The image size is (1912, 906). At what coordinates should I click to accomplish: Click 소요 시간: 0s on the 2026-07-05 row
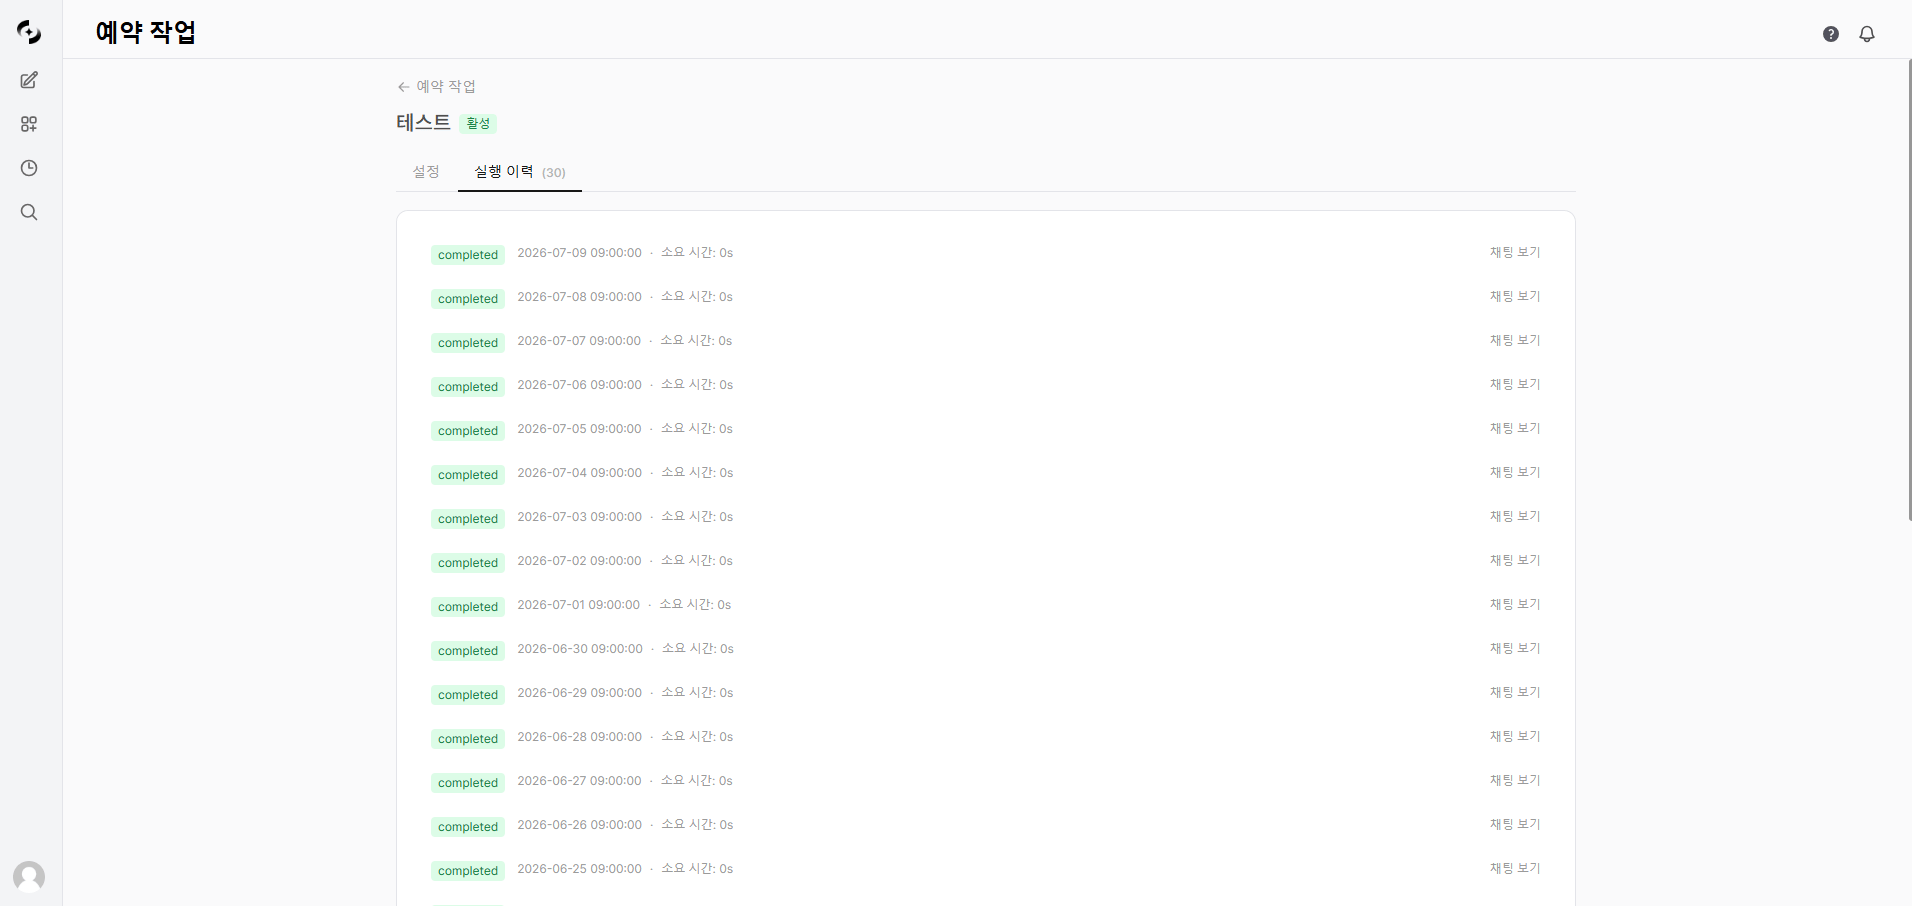[x=697, y=429]
